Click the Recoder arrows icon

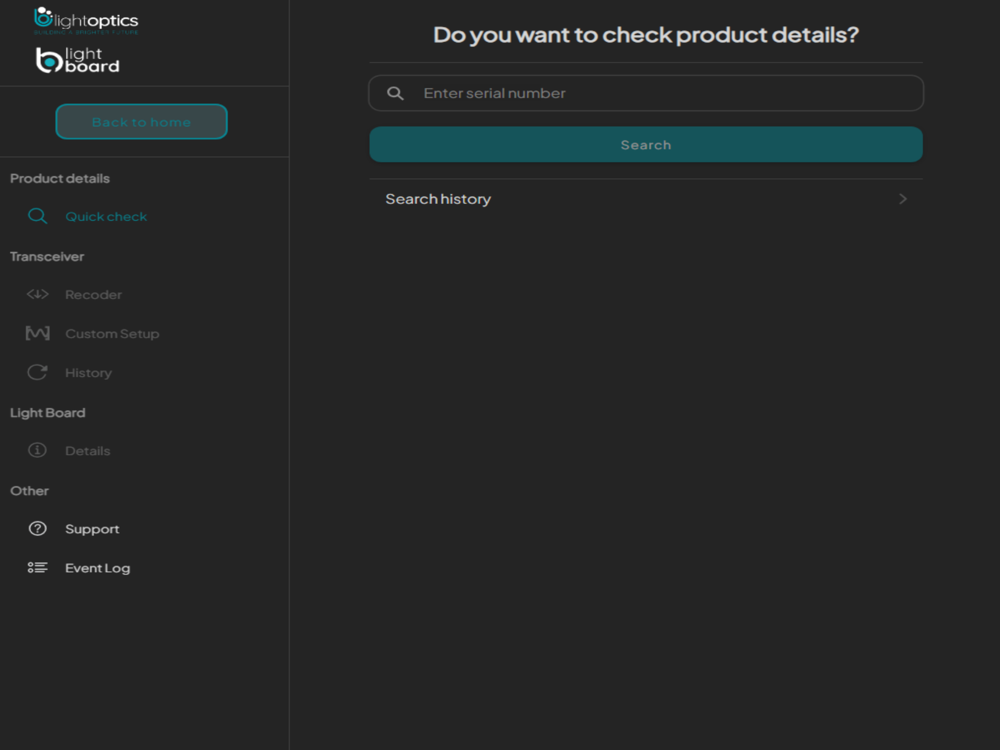coord(37,295)
